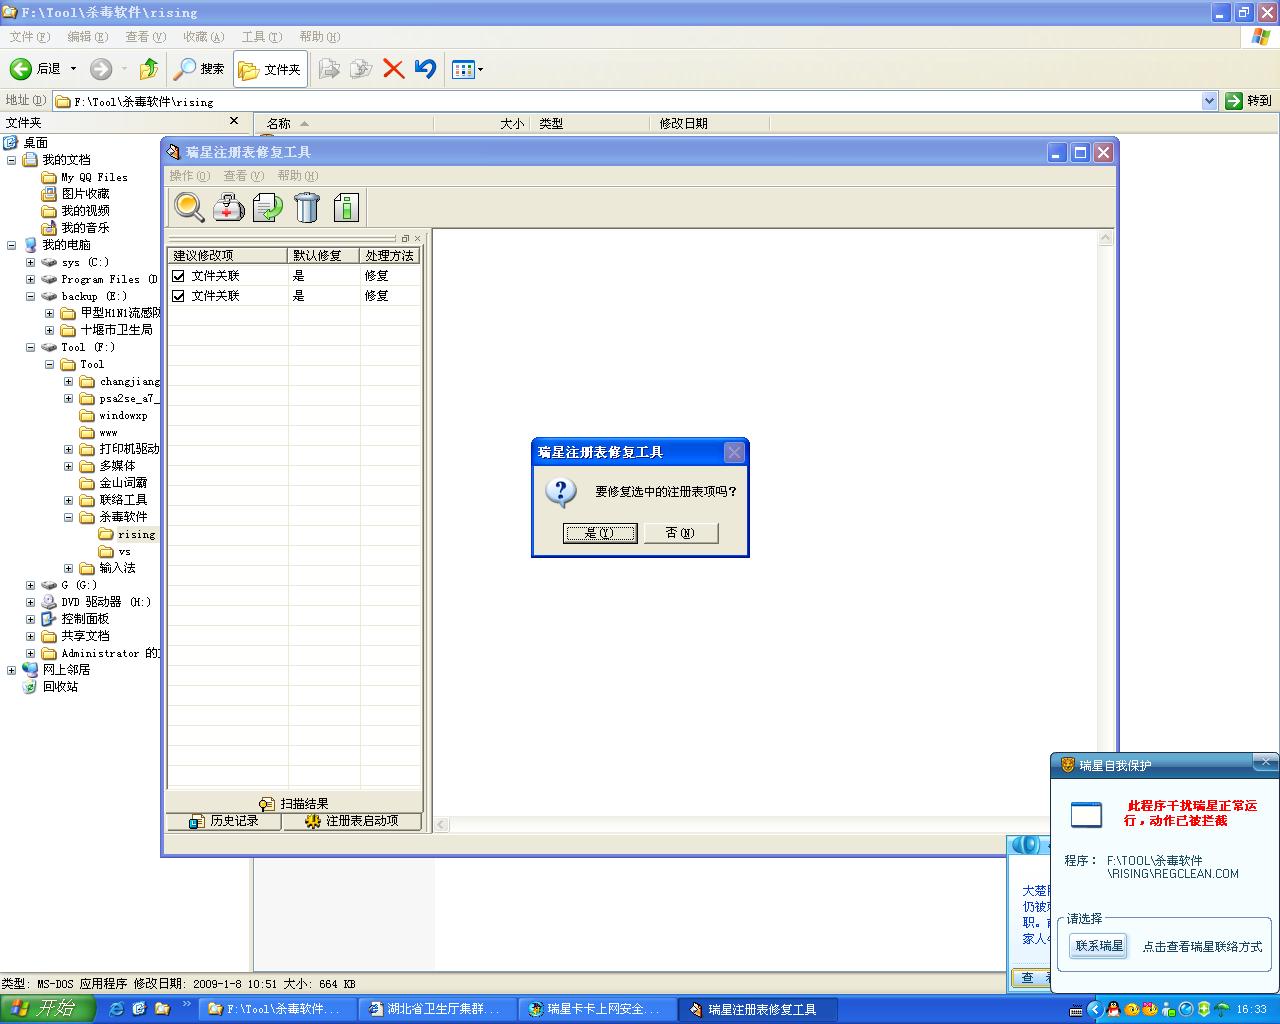Screen dimensions: 1280x1024
Task: Click the Move To folder icon in Explorer toolbar
Action: tap(329, 69)
